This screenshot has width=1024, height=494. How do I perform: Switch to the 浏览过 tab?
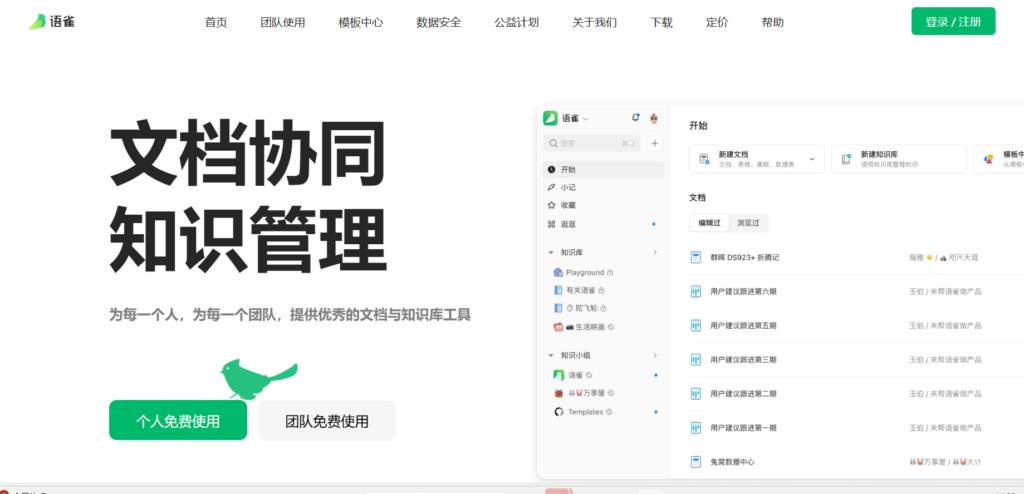pos(748,223)
